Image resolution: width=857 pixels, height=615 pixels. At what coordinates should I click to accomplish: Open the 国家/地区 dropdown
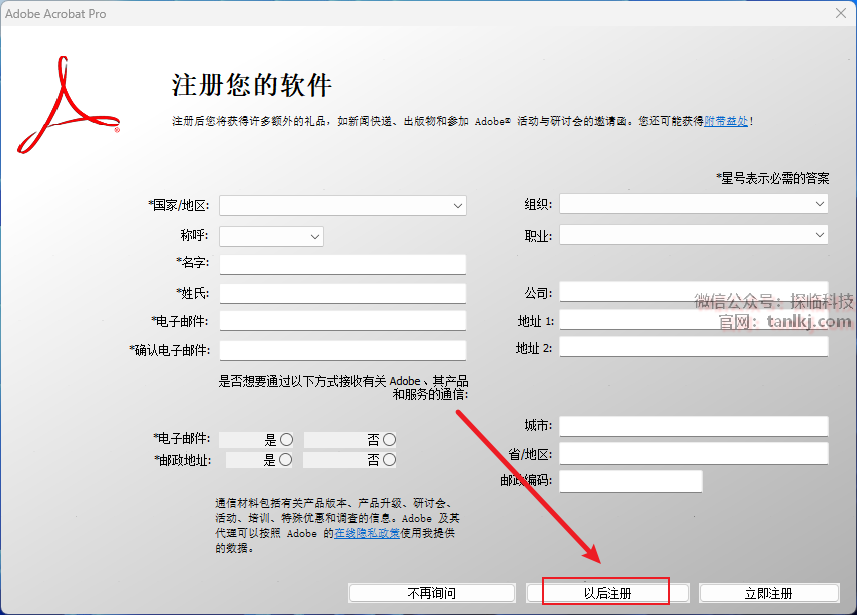pos(343,206)
